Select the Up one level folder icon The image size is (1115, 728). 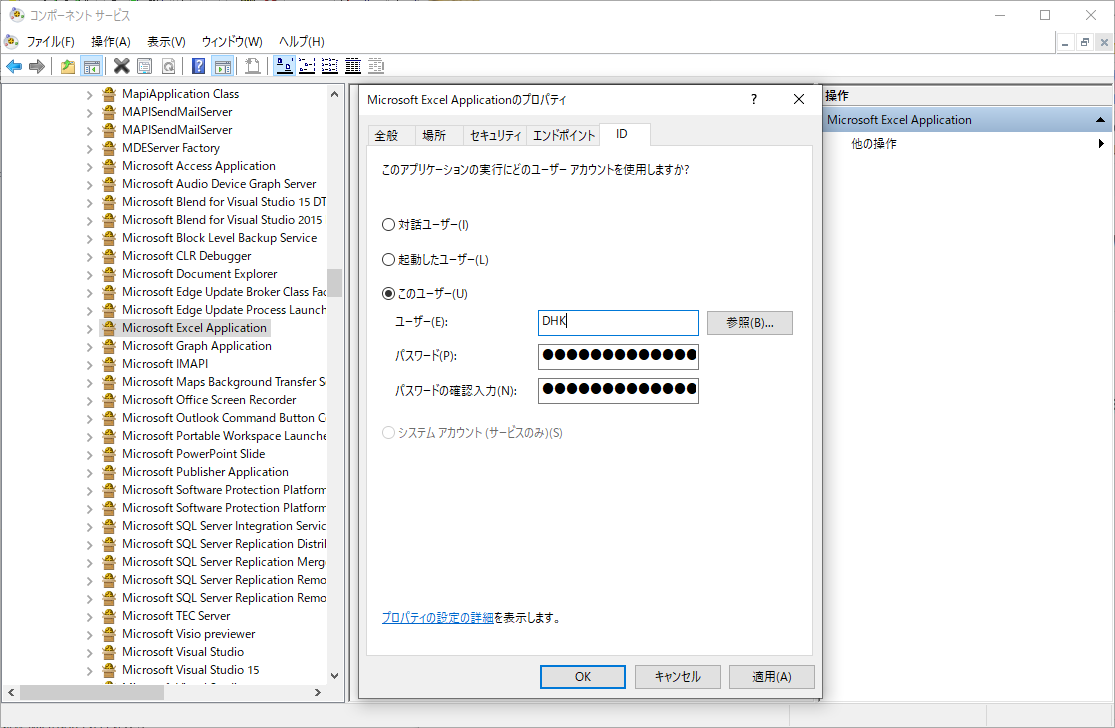point(68,66)
